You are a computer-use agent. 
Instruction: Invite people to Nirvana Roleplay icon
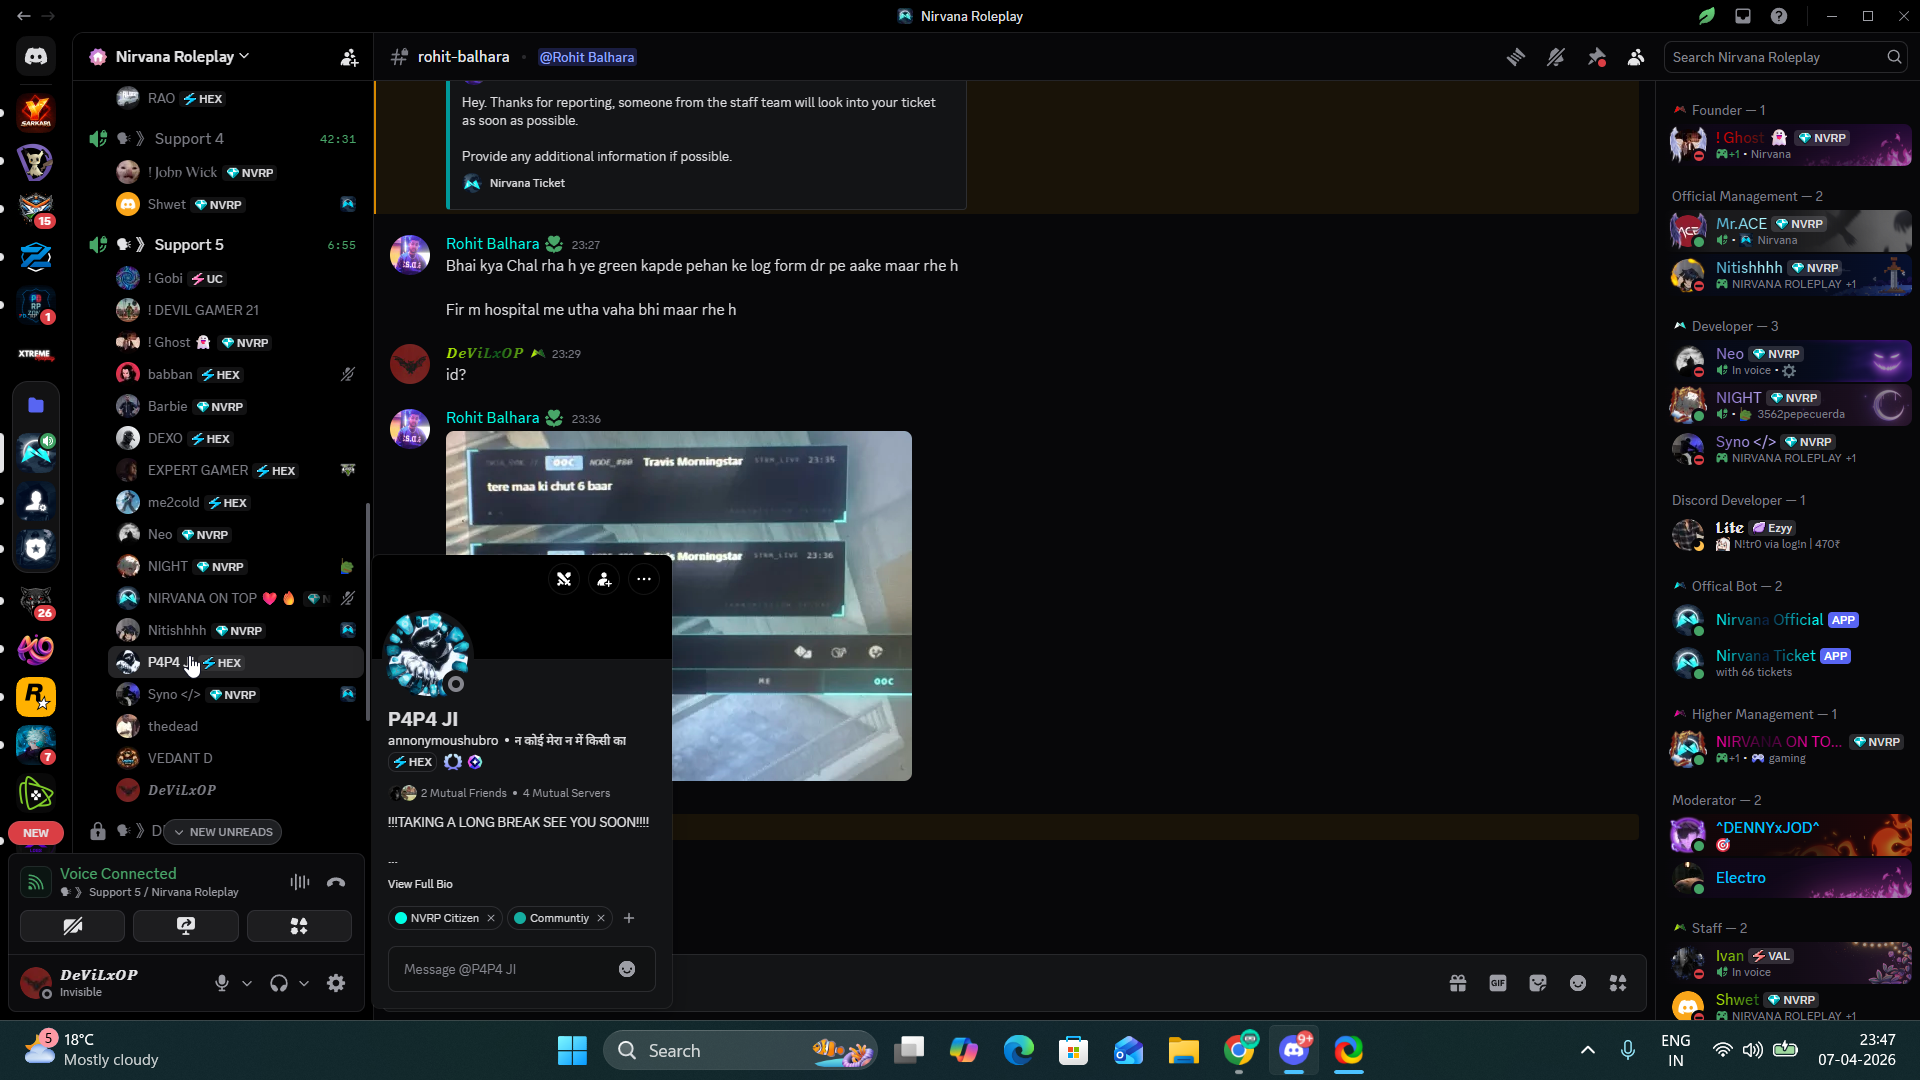click(x=349, y=58)
